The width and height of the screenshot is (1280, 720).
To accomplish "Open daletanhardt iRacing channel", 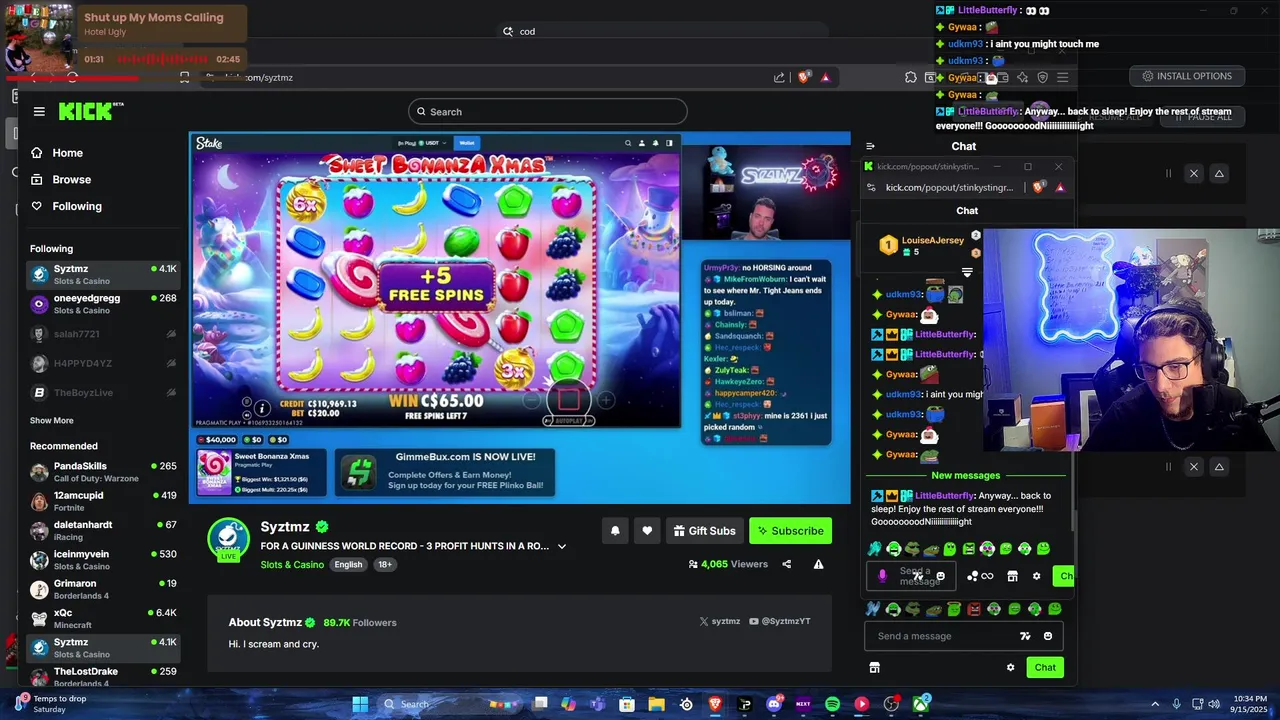I will point(104,530).
